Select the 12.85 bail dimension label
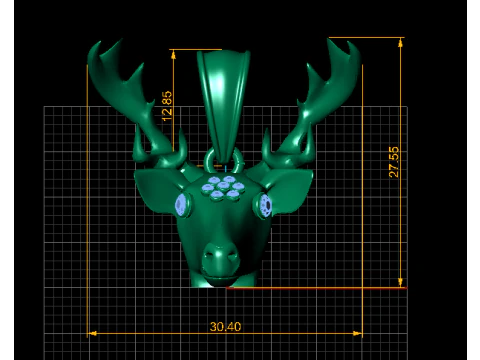480x360 pixels. click(167, 106)
